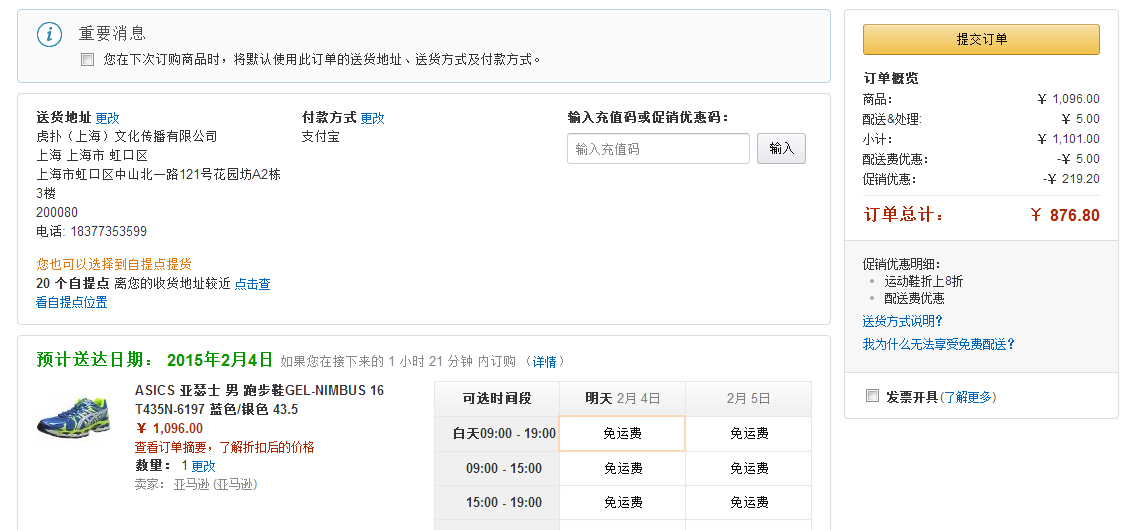This screenshot has width=1145, height=530.
Task: Click the 促销优惠 -¥219.20 amount
Action: [x=1071, y=179]
